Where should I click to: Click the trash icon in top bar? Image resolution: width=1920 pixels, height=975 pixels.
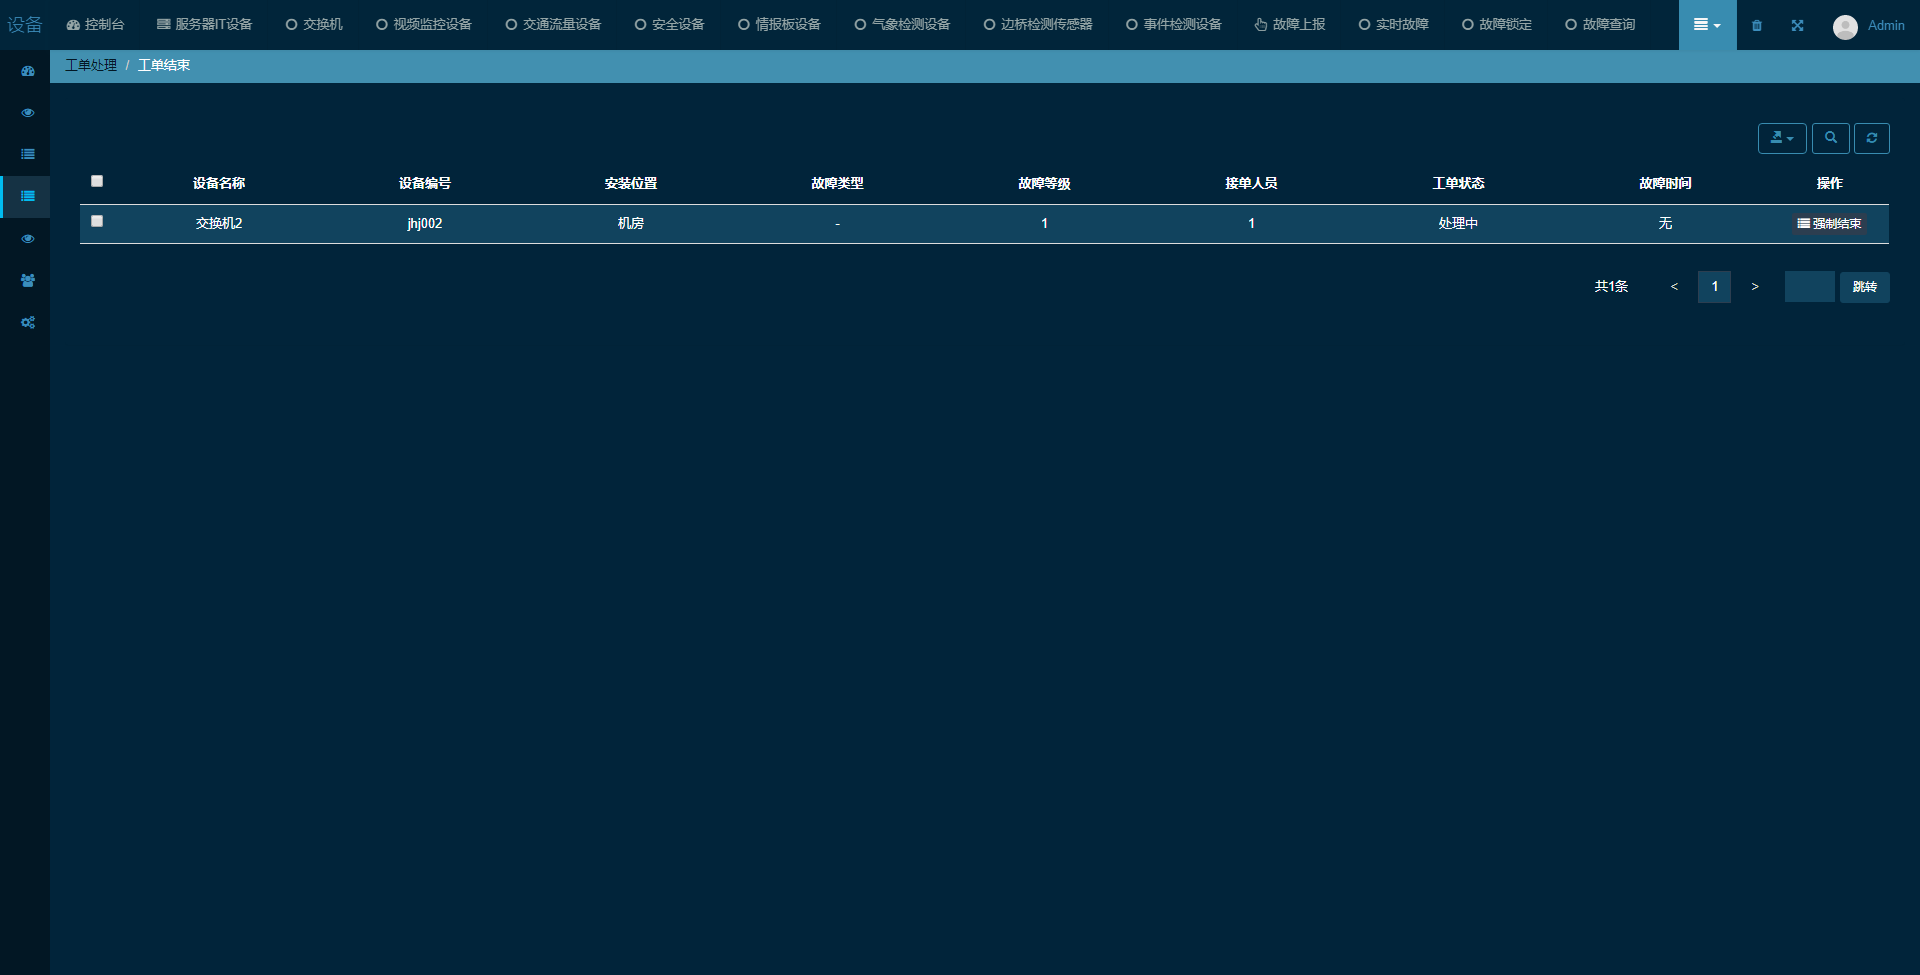coord(1757,25)
